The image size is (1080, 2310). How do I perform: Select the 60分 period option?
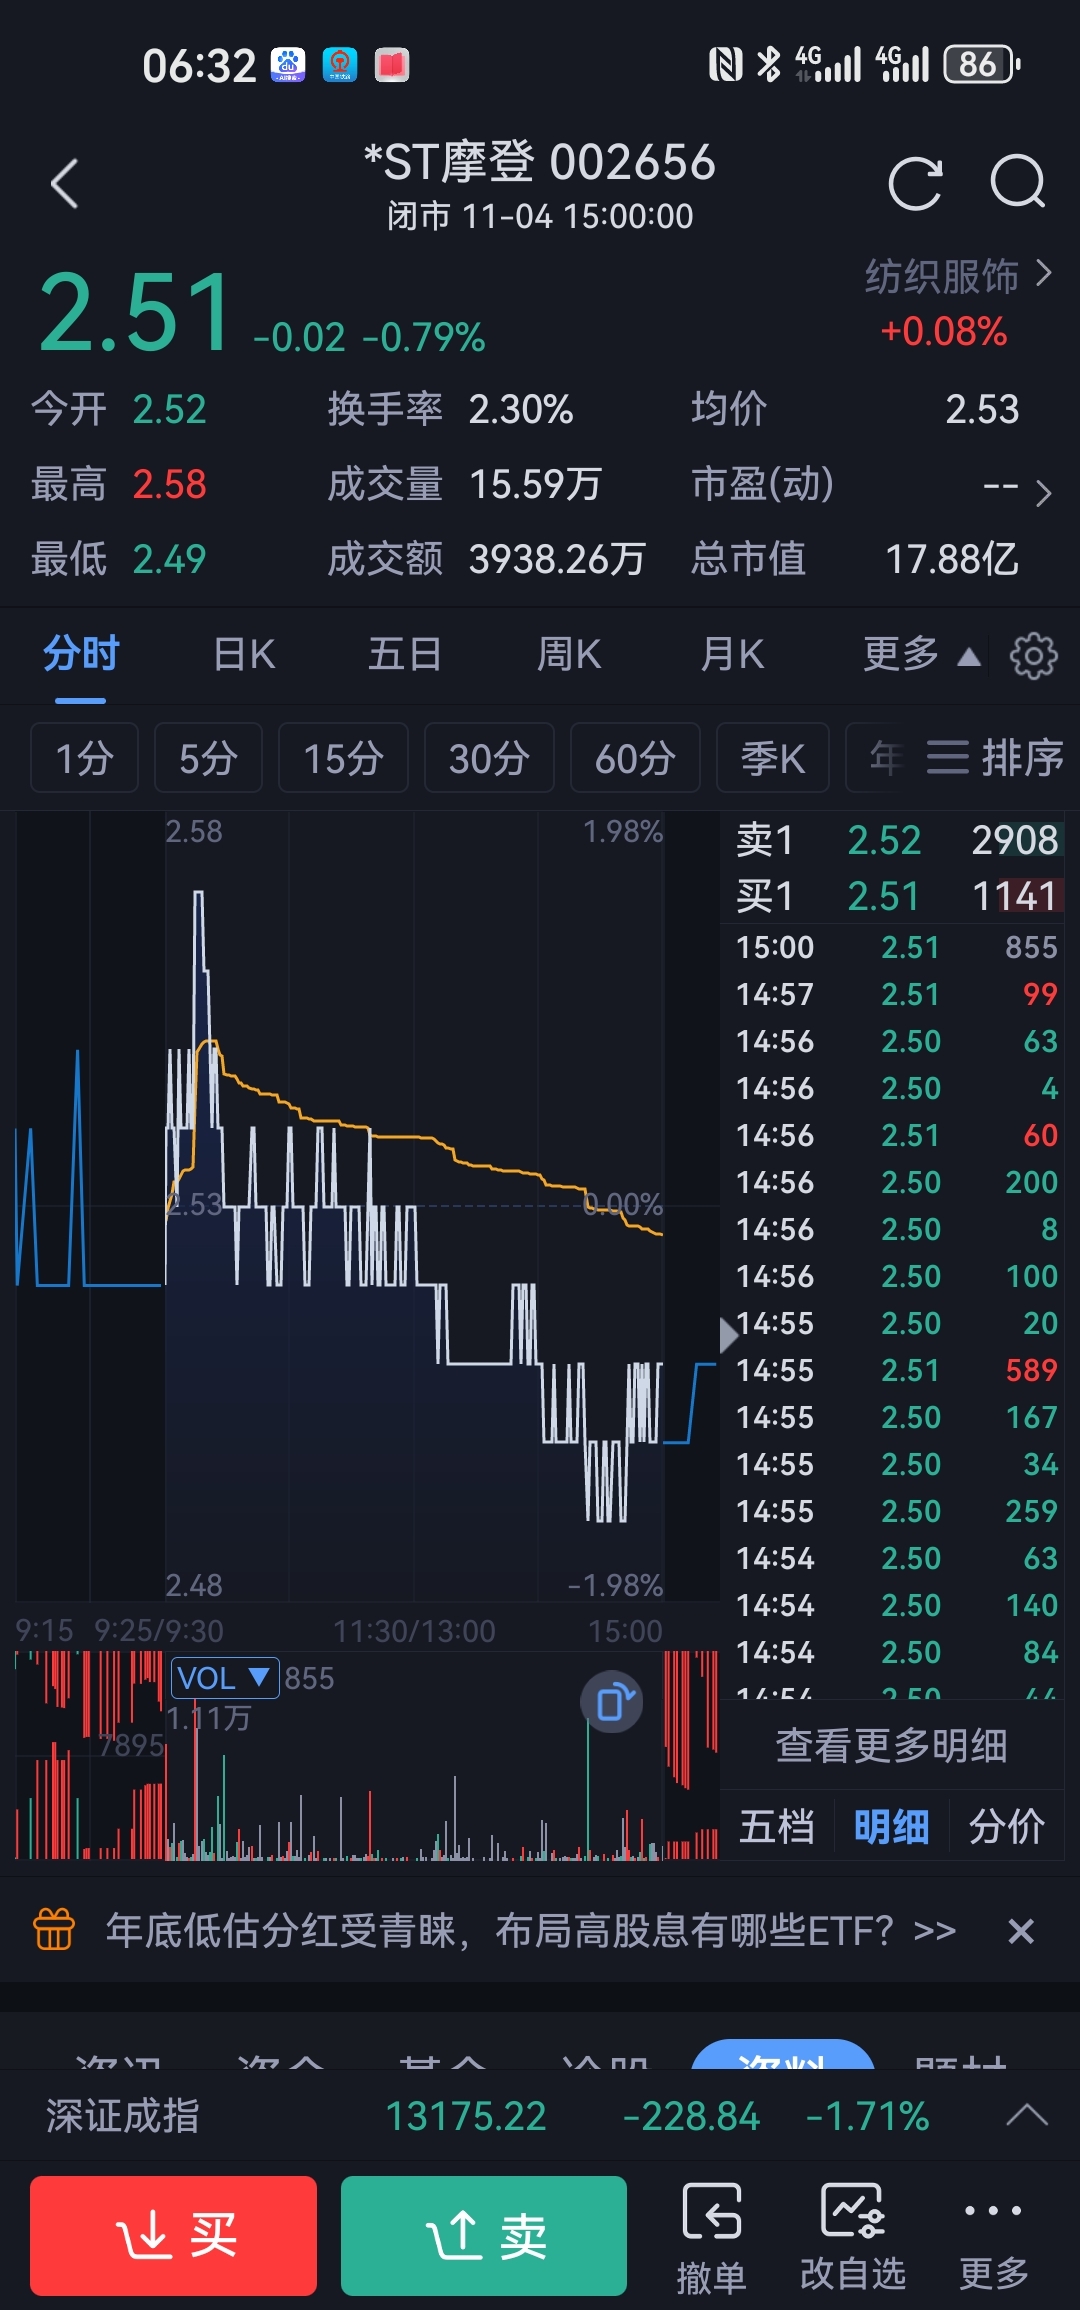635,757
